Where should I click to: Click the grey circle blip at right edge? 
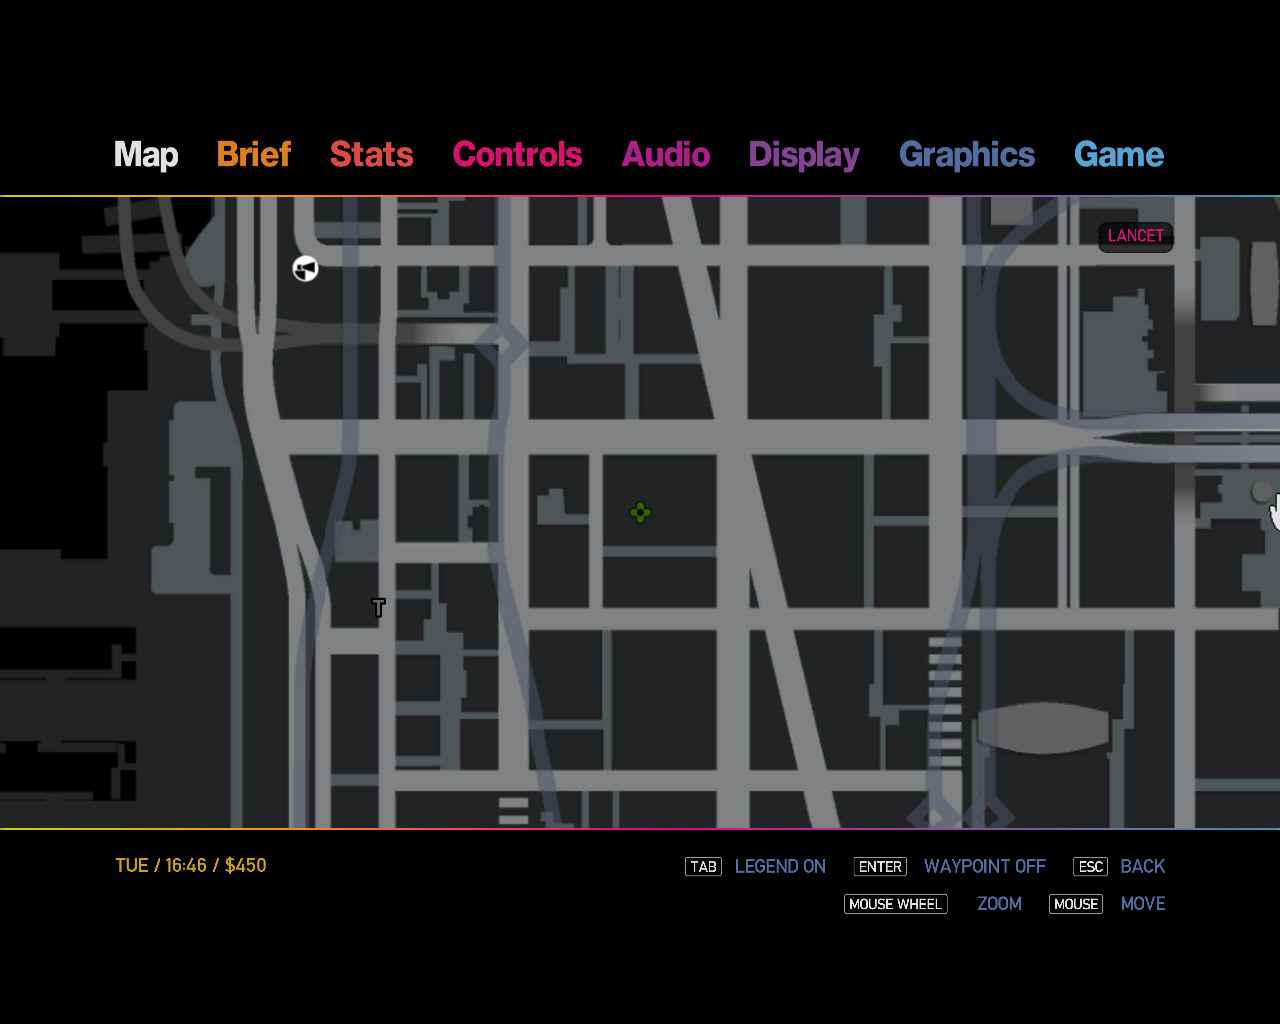tap(1262, 491)
